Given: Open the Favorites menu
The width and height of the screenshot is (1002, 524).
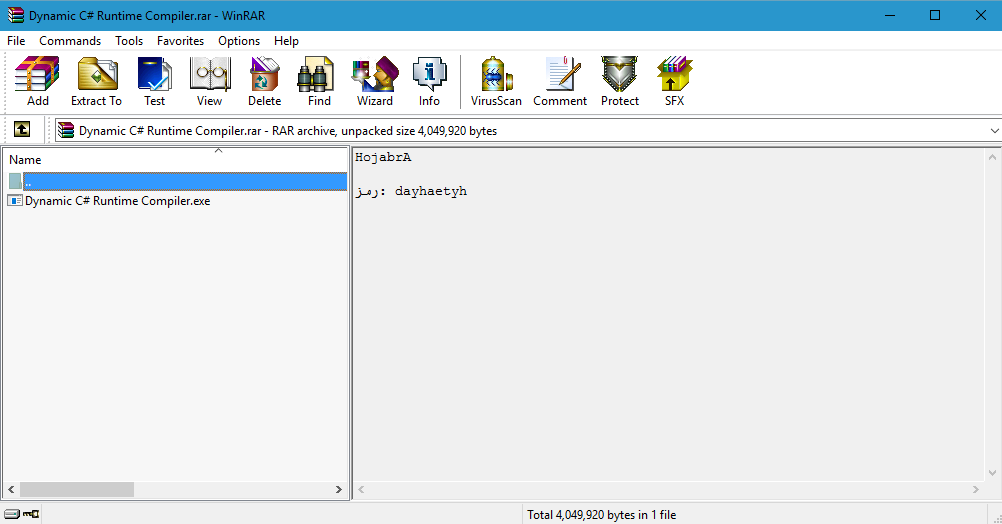Looking at the screenshot, I should click(180, 41).
